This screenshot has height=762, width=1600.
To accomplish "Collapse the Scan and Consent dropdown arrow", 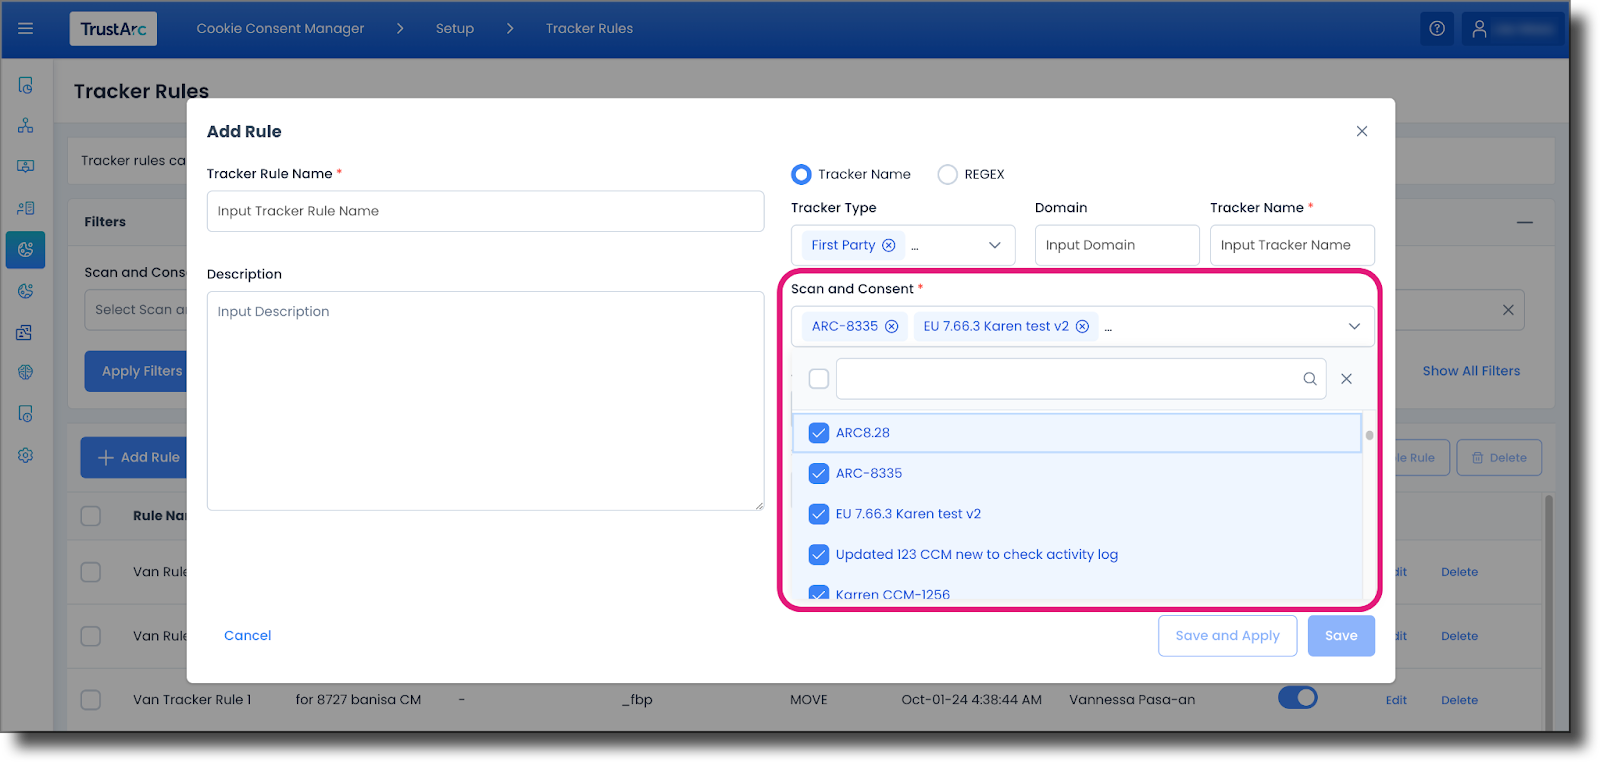I will (x=1354, y=326).
